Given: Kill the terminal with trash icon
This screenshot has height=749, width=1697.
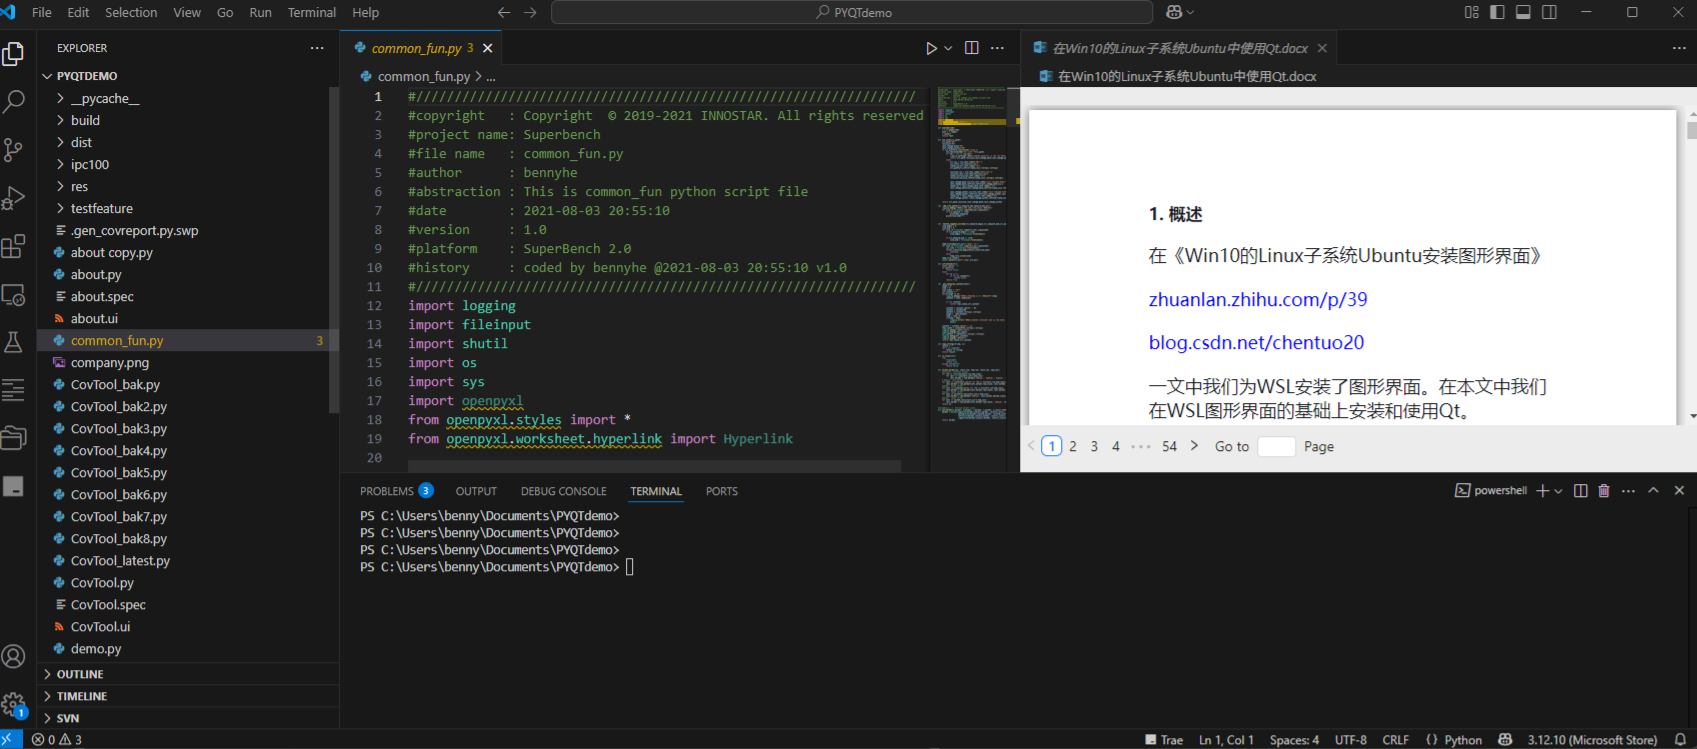Looking at the screenshot, I should point(1604,491).
